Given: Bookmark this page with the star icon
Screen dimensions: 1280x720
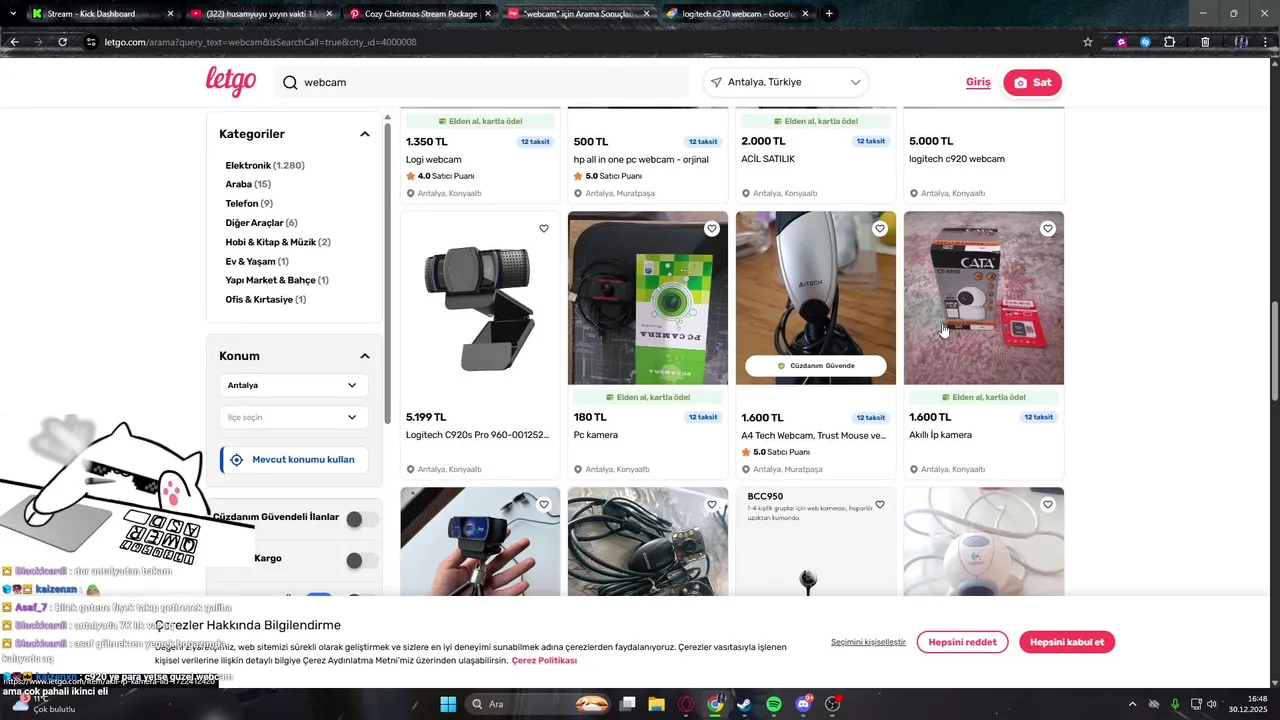Looking at the screenshot, I should tap(1088, 42).
